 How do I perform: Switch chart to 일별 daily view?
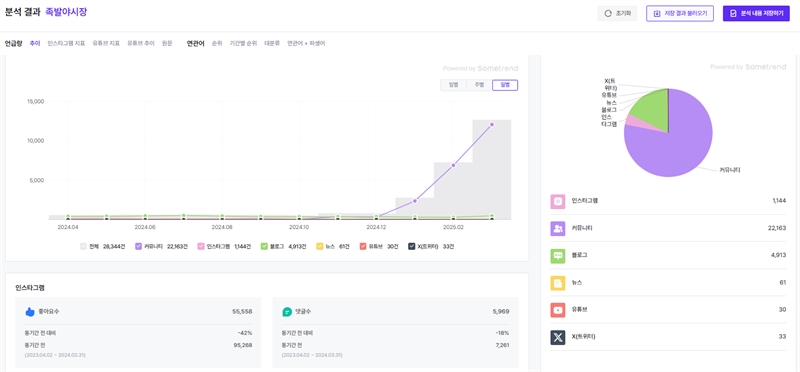[x=454, y=85]
